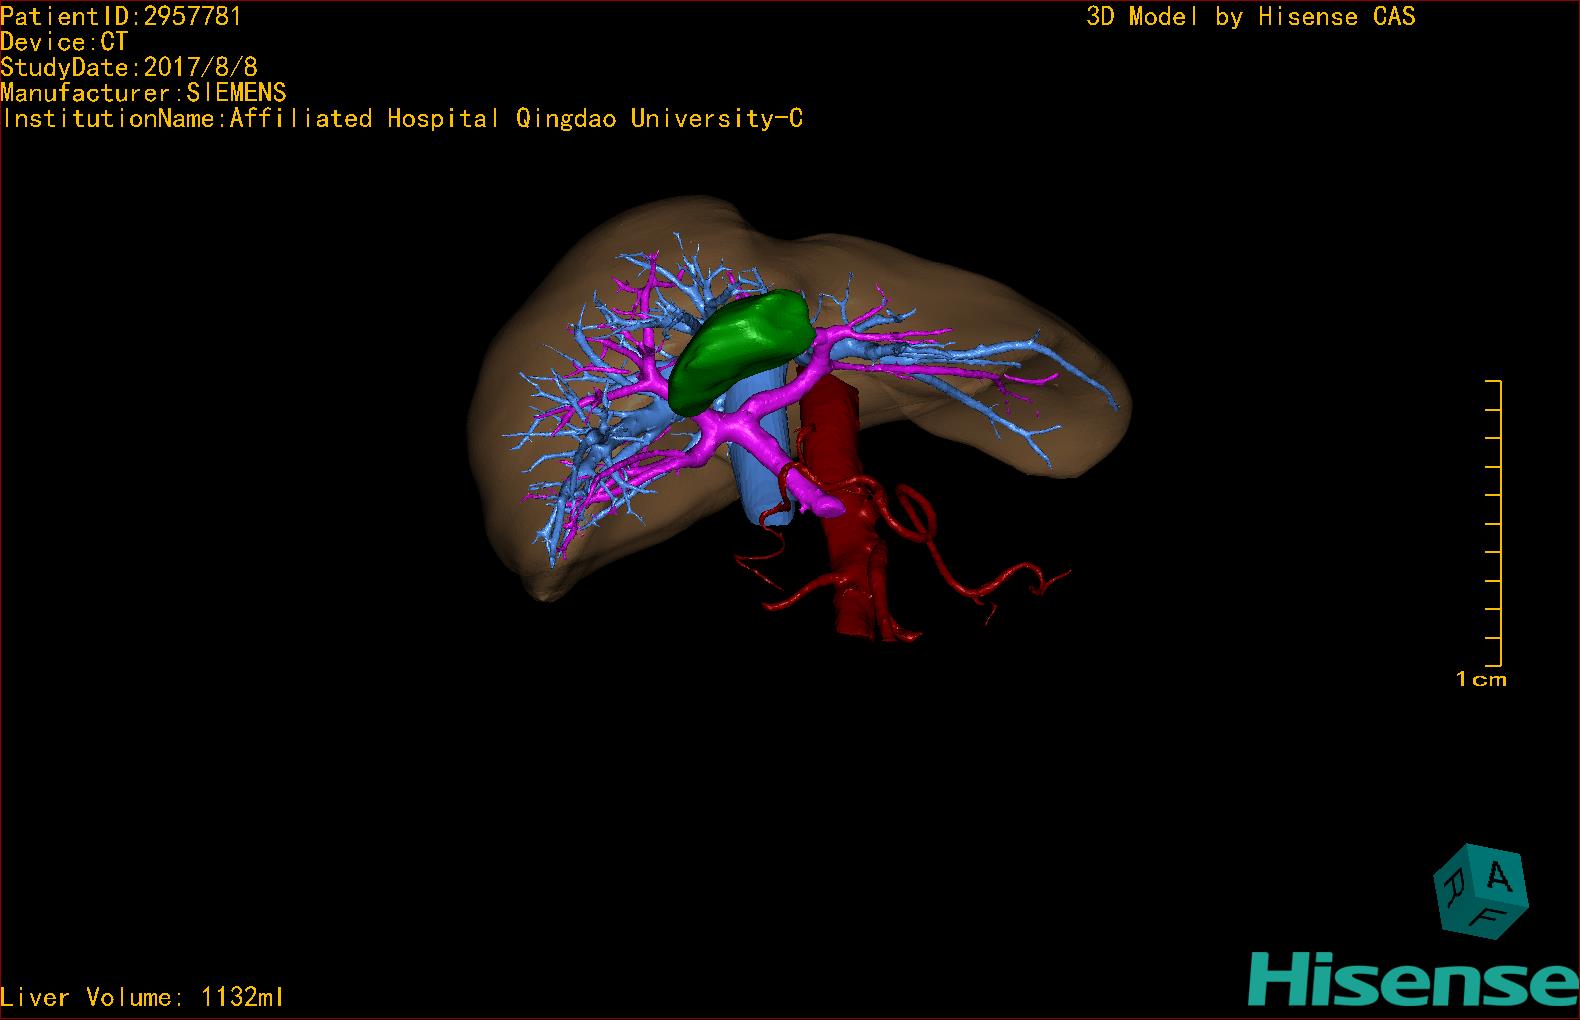Click the 1cm scale label

click(1480, 679)
